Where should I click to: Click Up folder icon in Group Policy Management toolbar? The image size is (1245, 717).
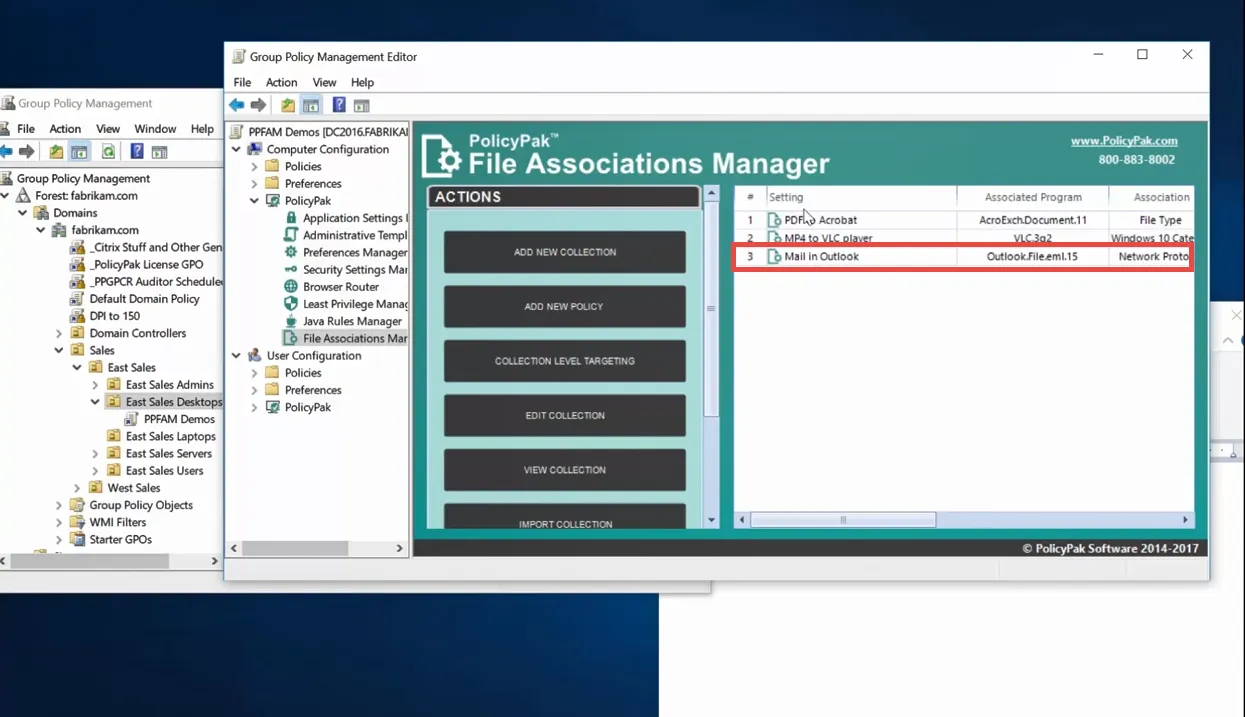pyautogui.click(x=56, y=152)
